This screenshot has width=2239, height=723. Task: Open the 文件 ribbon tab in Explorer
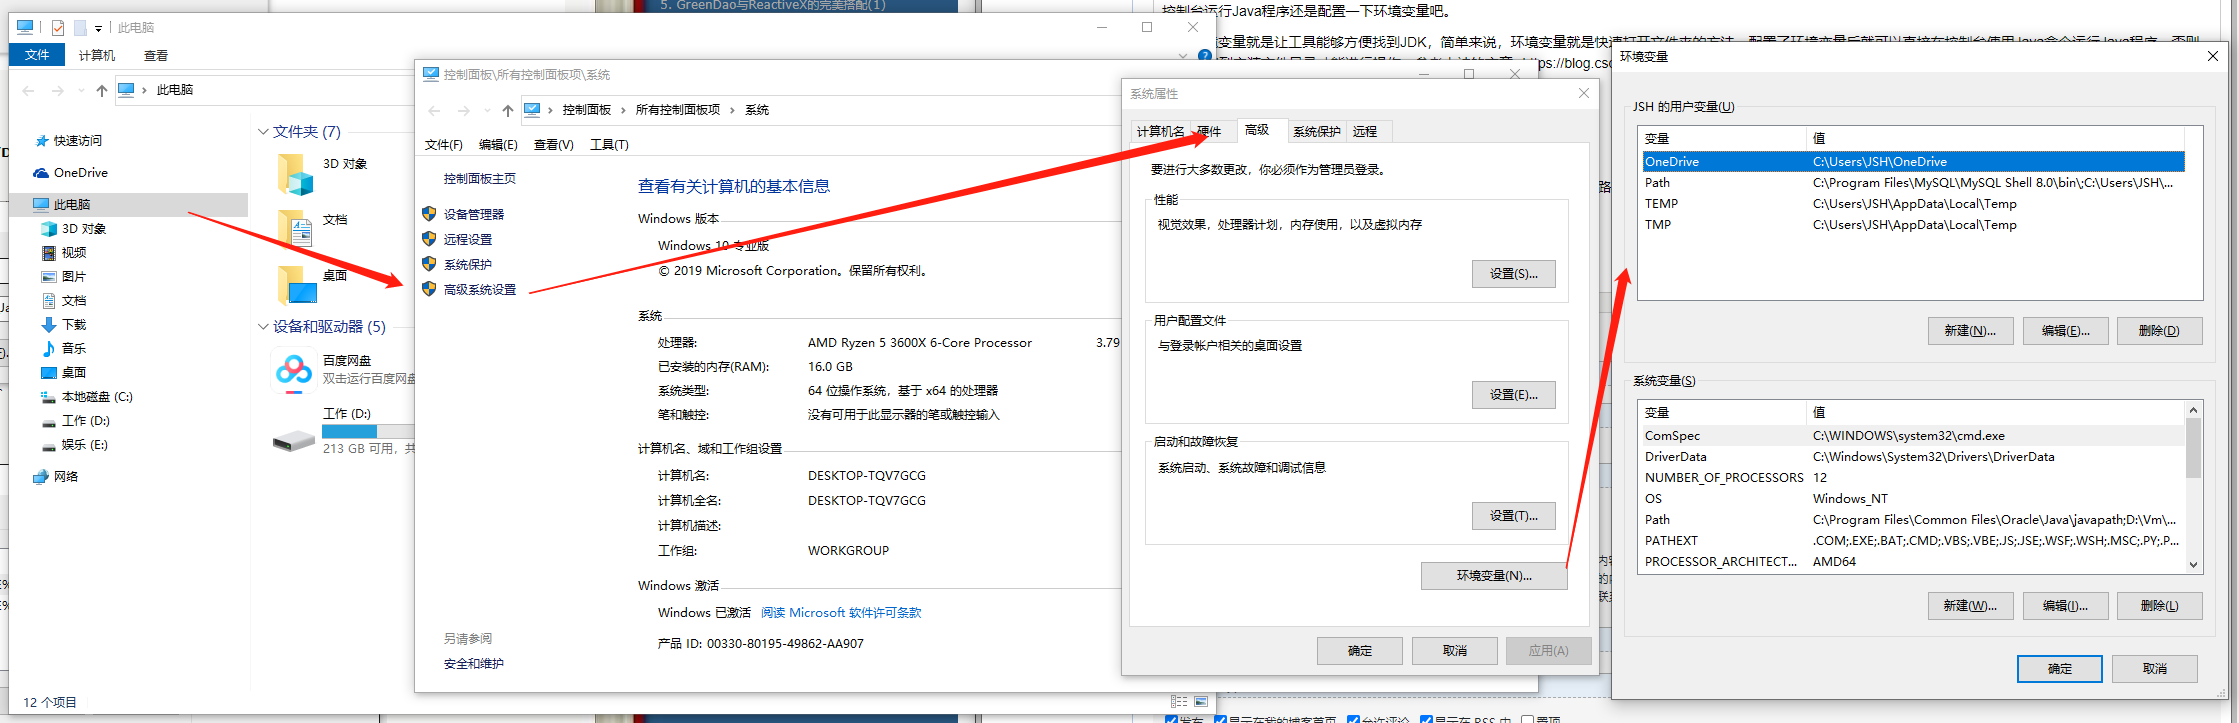click(x=37, y=55)
